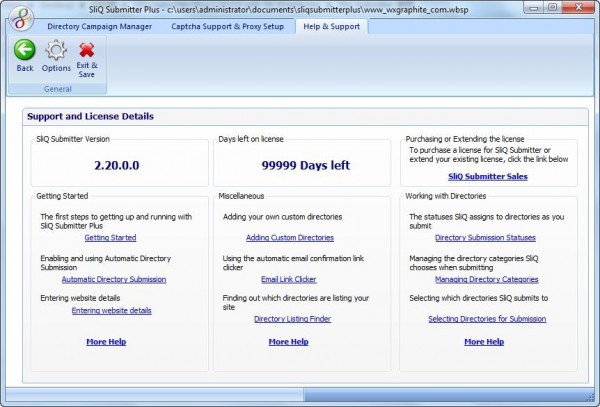Open the Options gear icon
Screen dimensions: 600x407
point(56,50)
